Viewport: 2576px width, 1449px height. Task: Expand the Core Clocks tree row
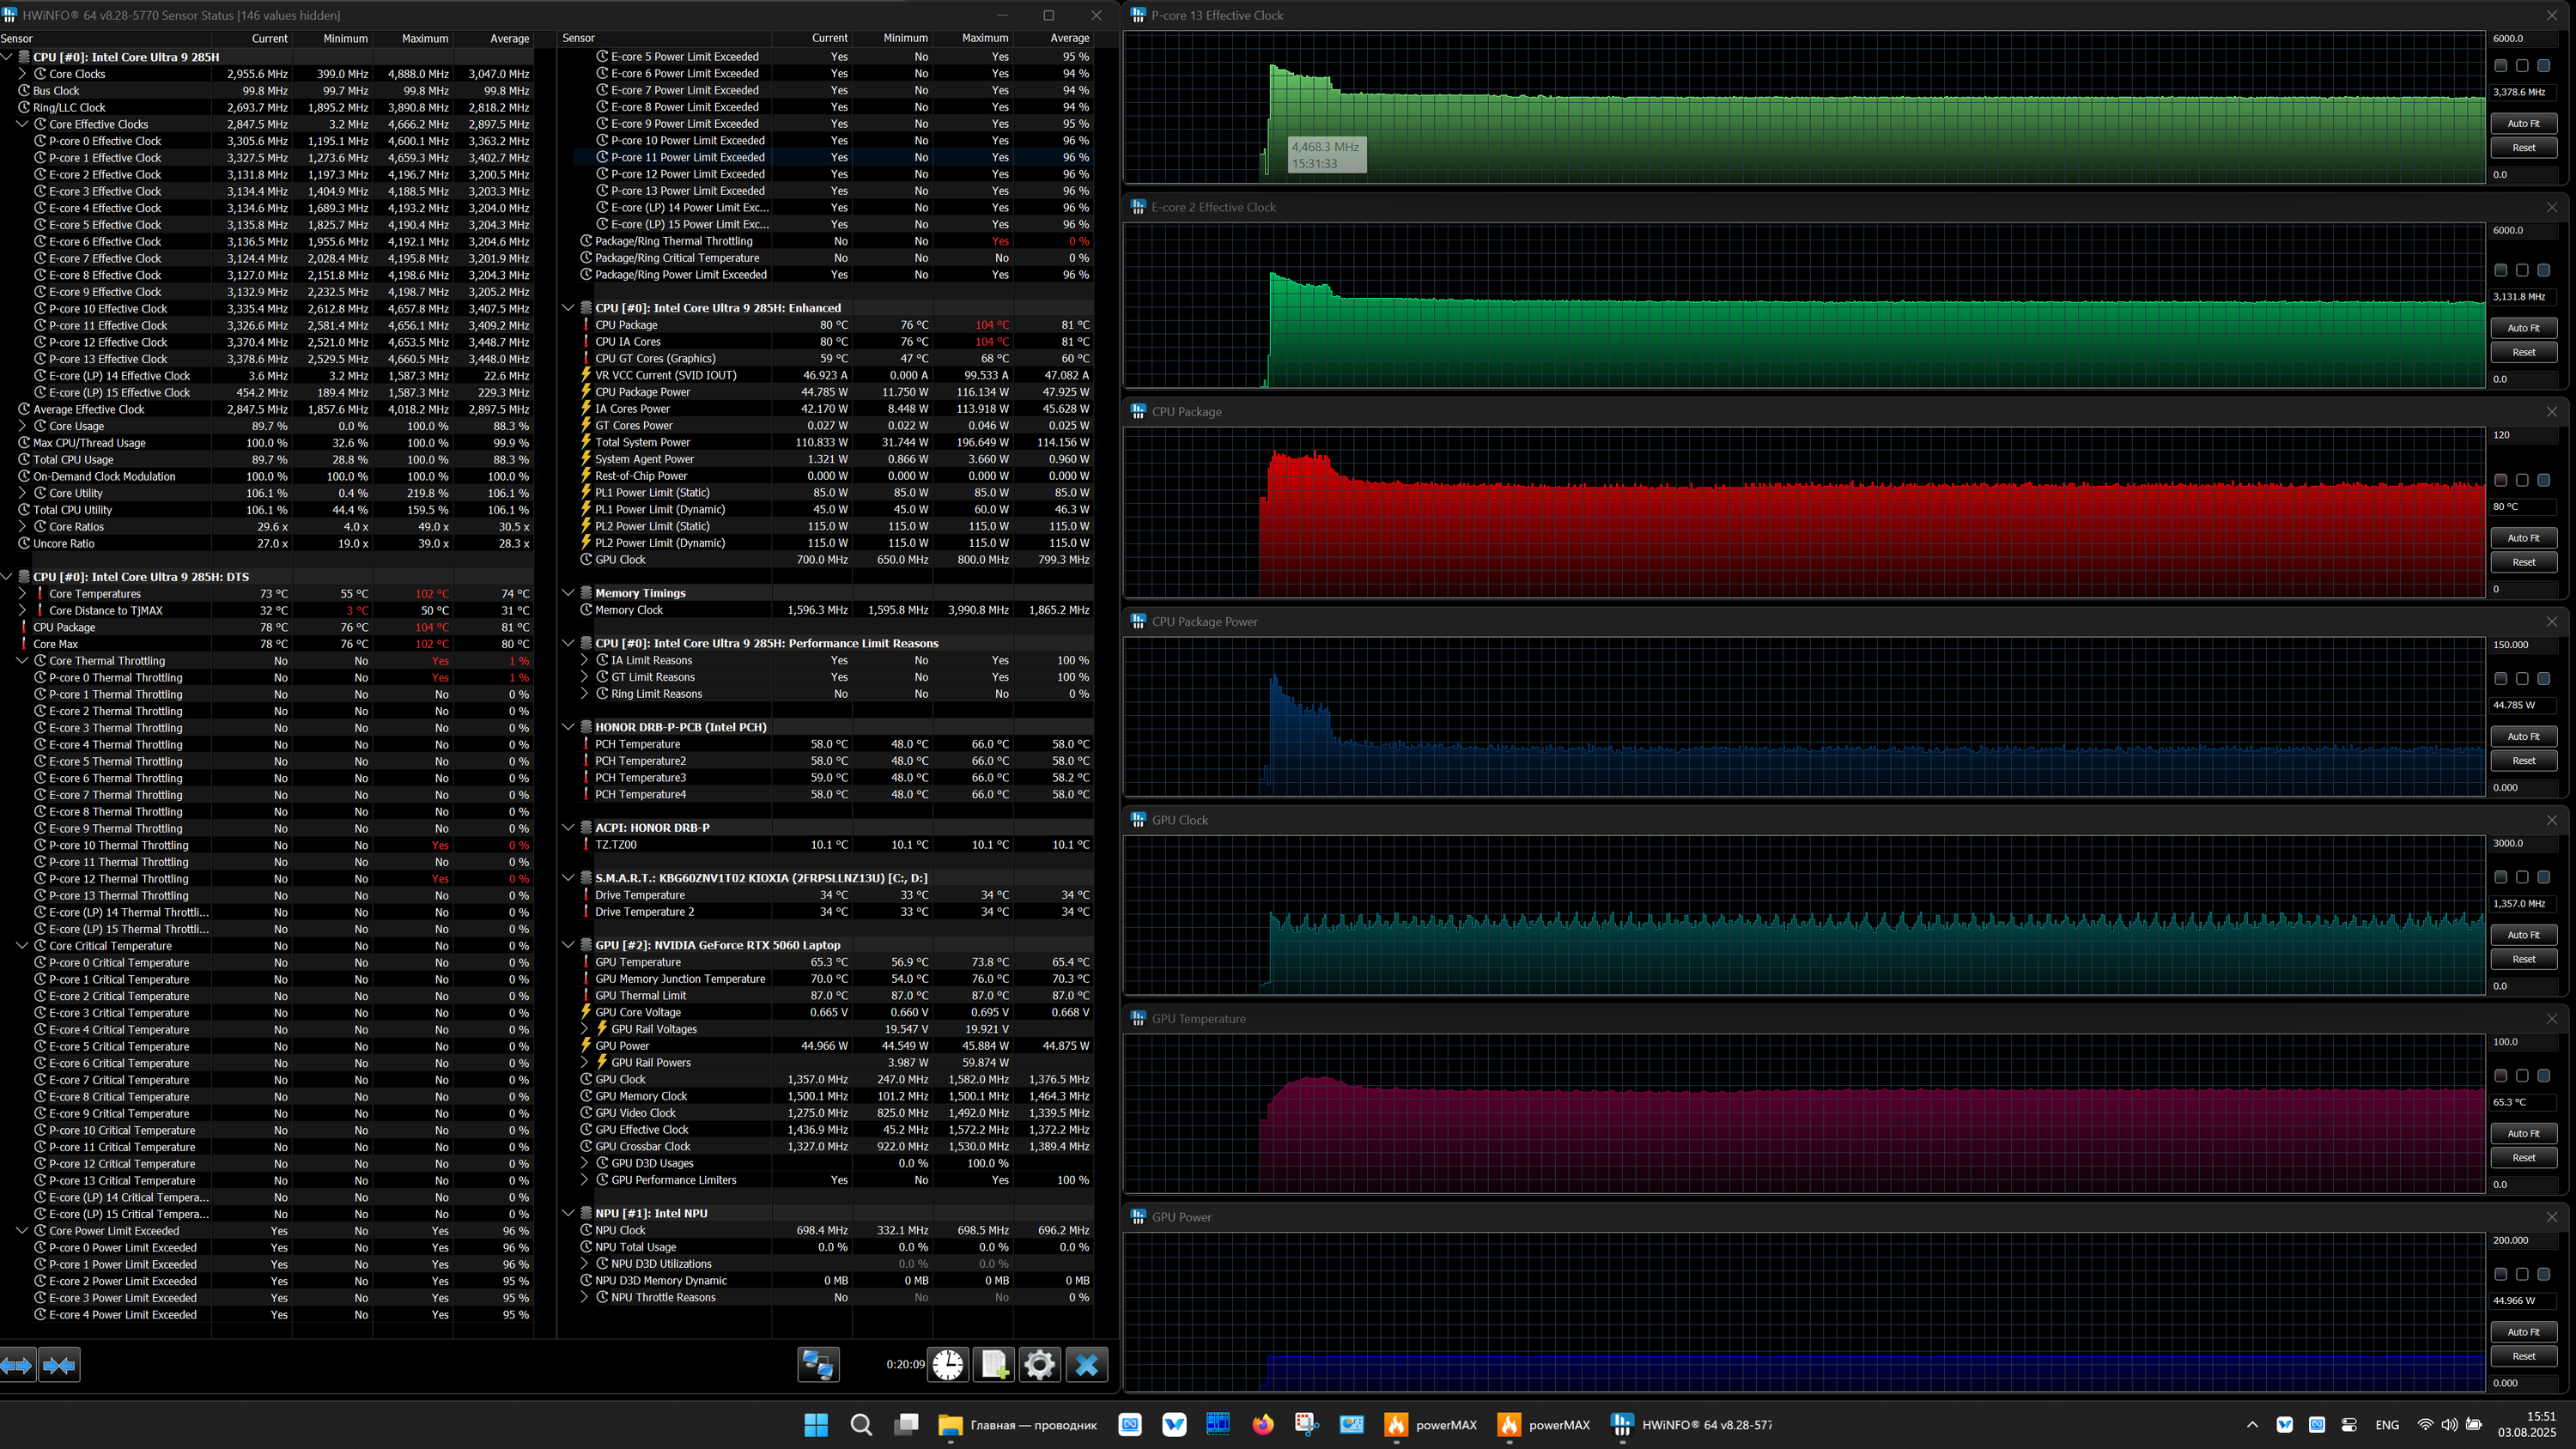click(x=22, y=74)
